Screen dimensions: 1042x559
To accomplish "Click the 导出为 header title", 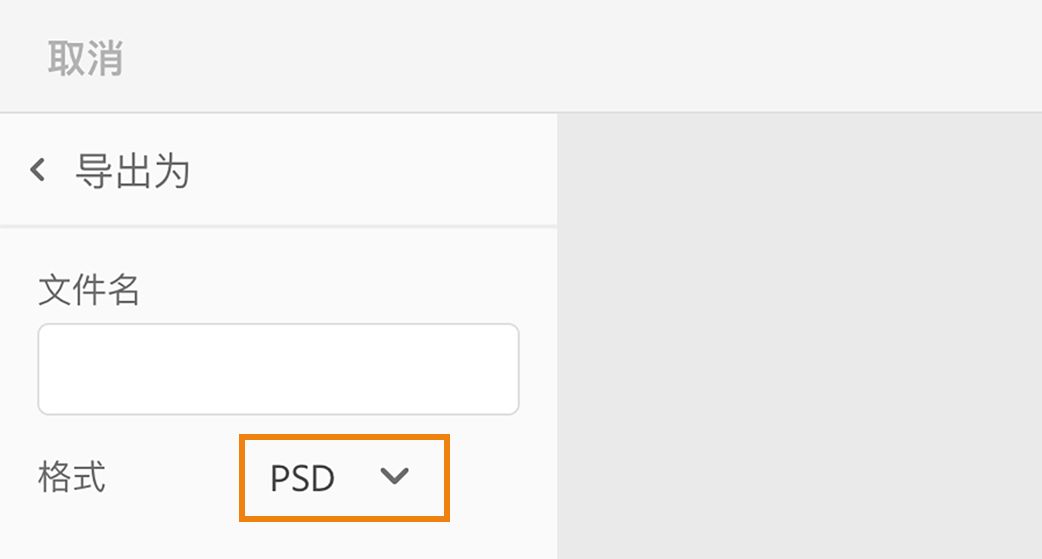I will [x=132, y=172].
